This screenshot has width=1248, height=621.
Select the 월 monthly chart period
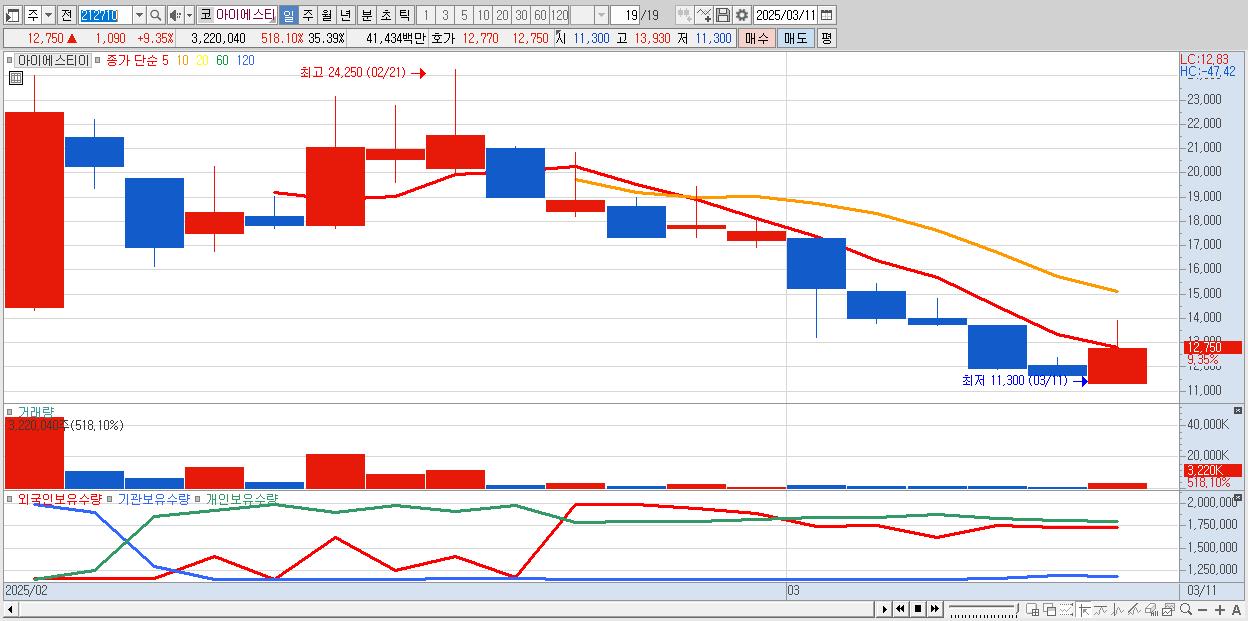[326, 15]
